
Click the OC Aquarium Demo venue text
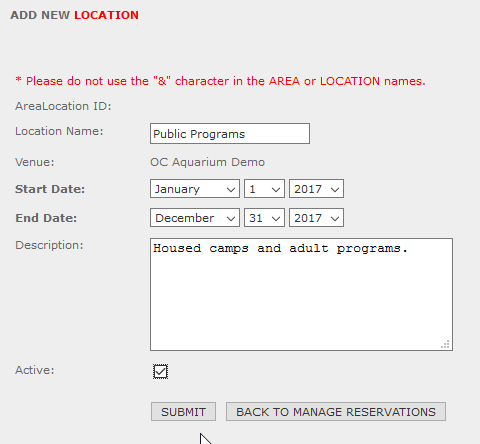click(207, 162)
